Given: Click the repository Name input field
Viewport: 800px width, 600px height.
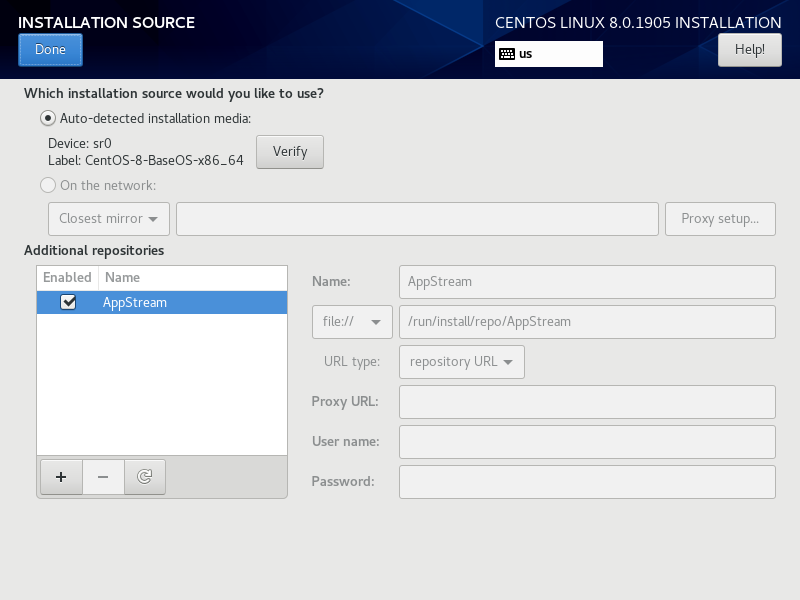Looking at the screenshot, I should tap(587, 282).
